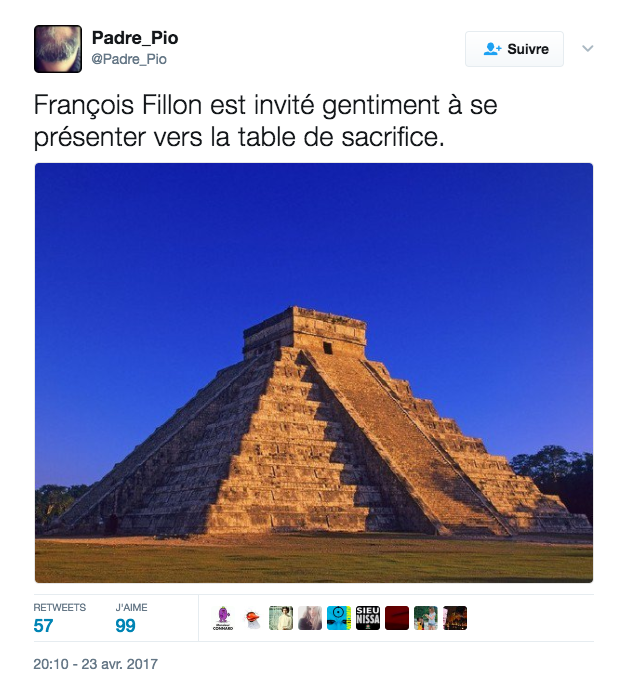Open the purple Monsieur Connard avatar
The image size is (631, 684).
point(223,618)
